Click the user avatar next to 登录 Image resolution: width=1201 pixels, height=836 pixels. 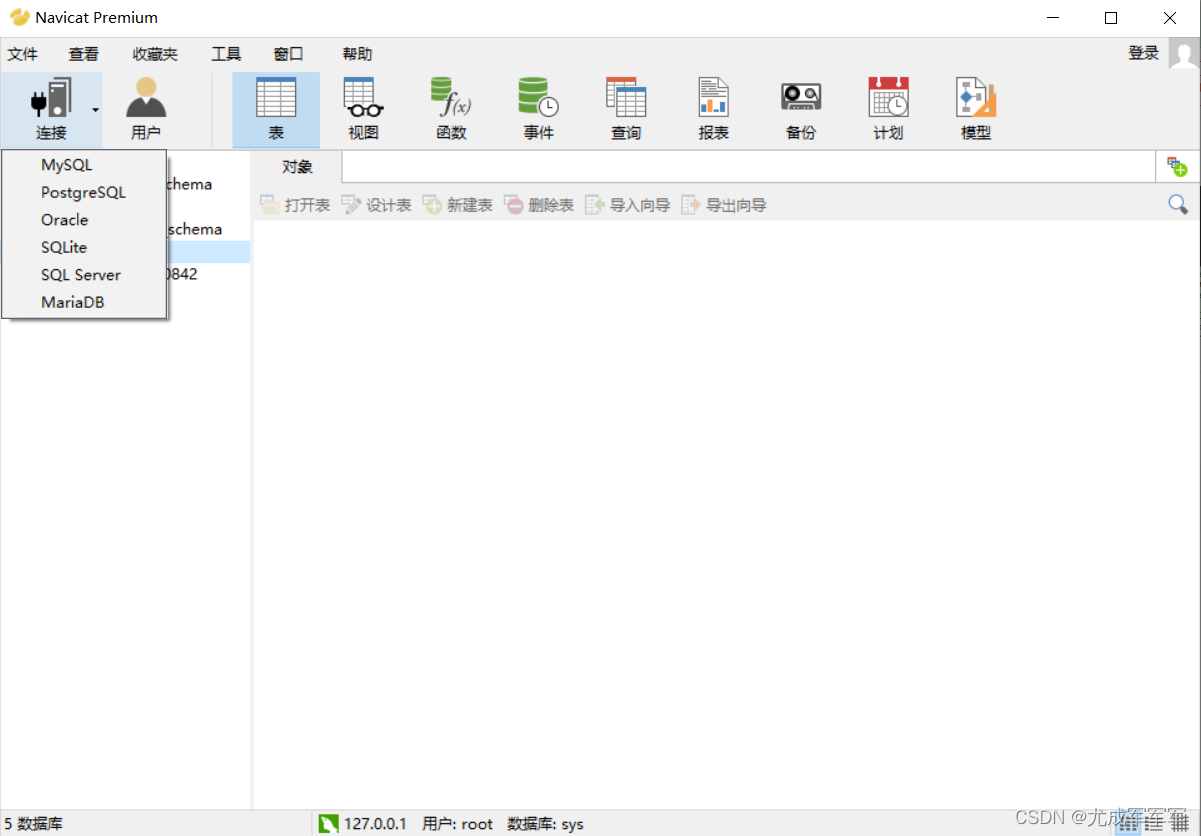(x=1184, y=53)
